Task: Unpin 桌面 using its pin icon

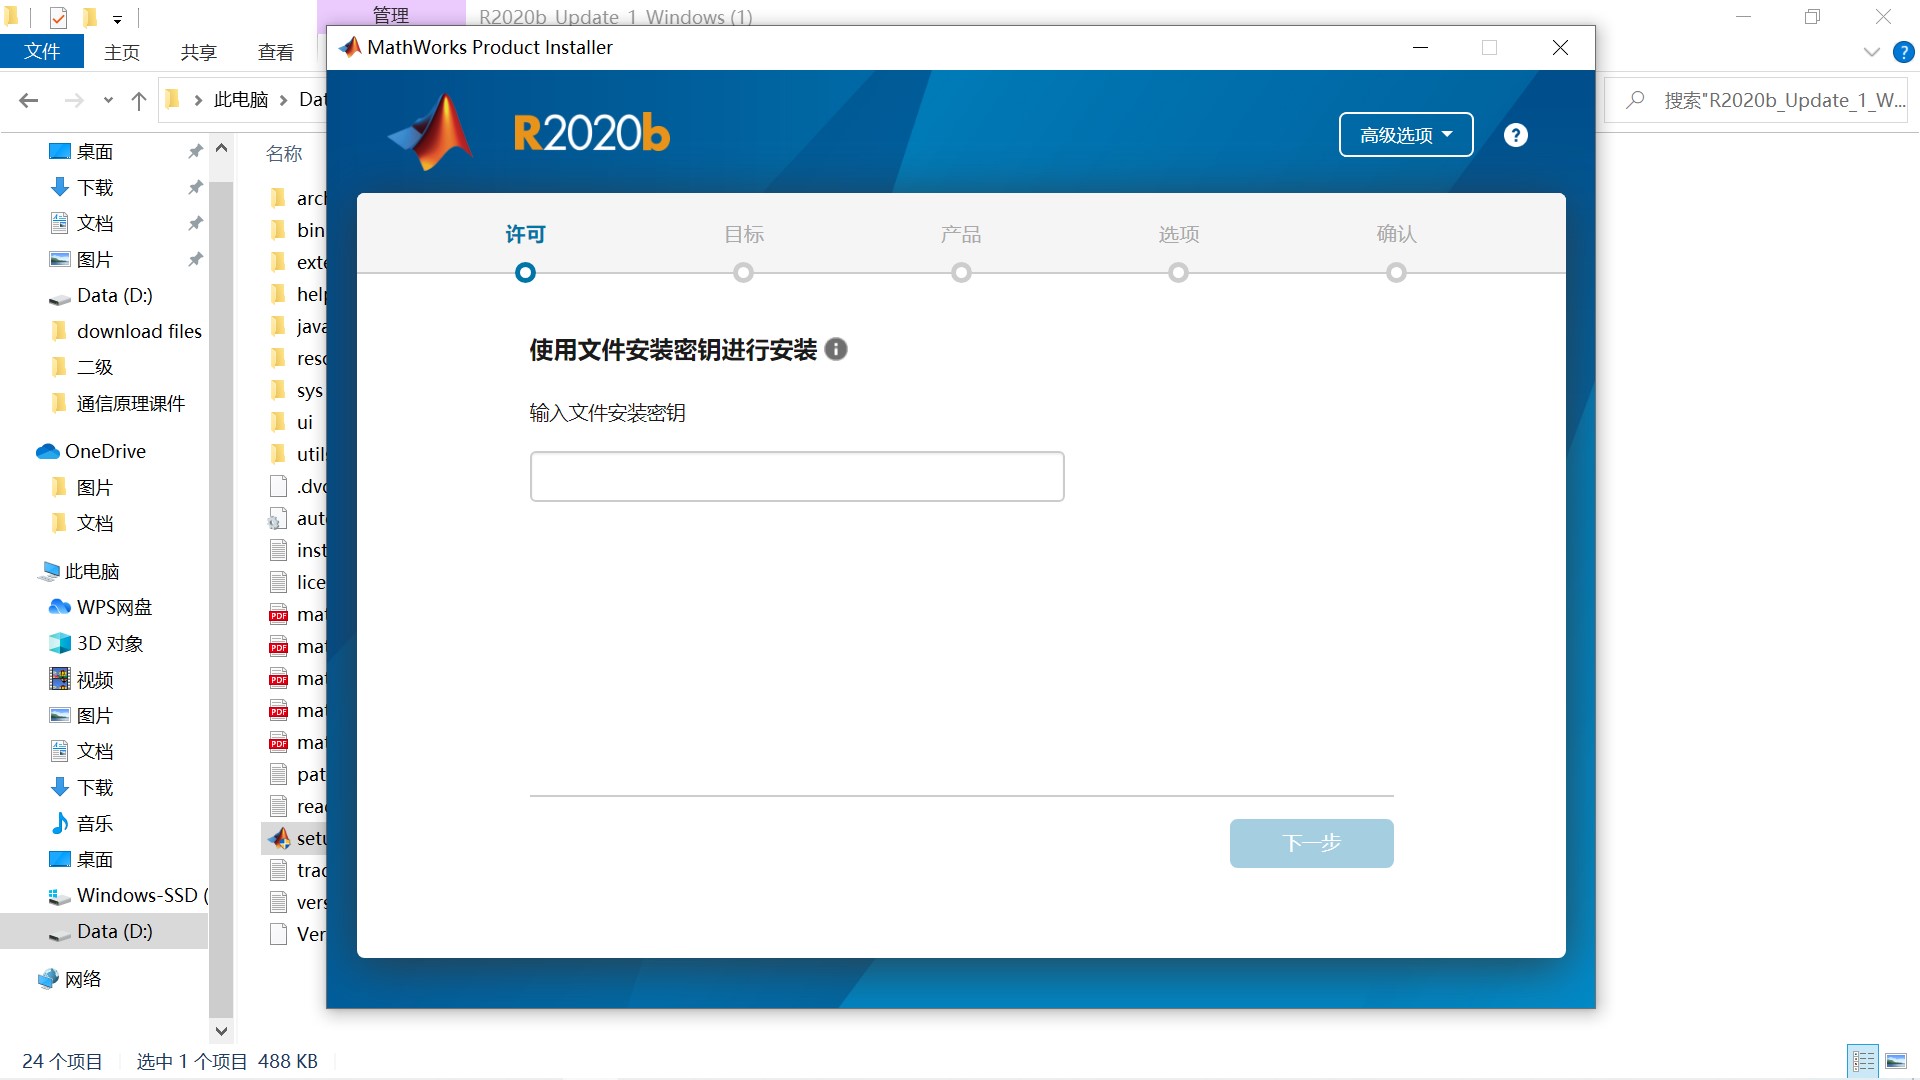Action: 195,151
